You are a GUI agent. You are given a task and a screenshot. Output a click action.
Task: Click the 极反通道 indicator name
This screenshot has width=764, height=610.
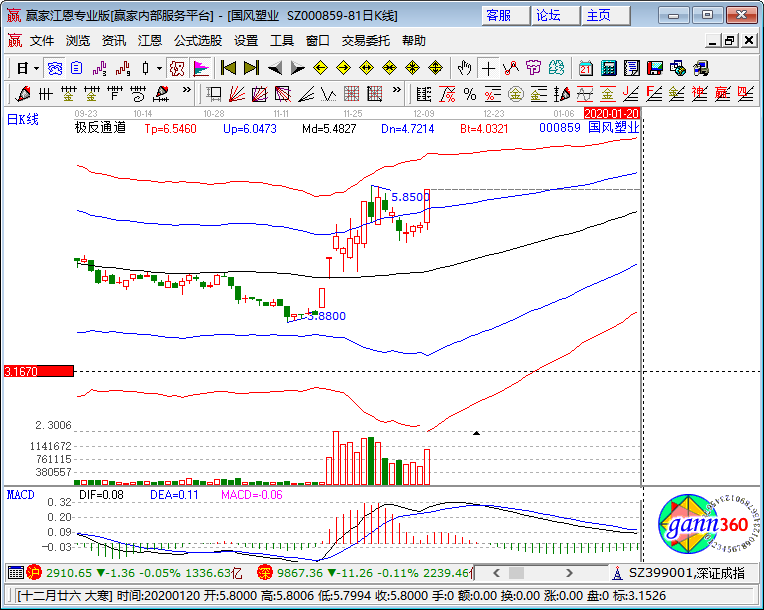[x=100, y=128]
